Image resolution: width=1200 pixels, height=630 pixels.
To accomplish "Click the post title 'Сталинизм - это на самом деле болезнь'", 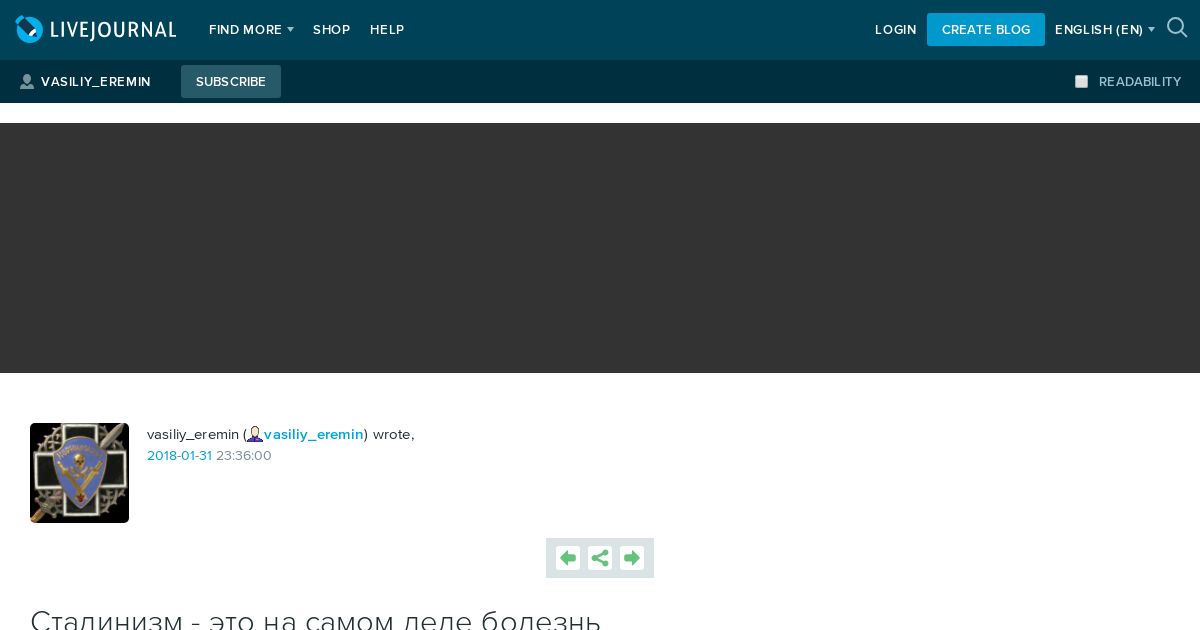I will pyautogui.click(x=316, y=618).
